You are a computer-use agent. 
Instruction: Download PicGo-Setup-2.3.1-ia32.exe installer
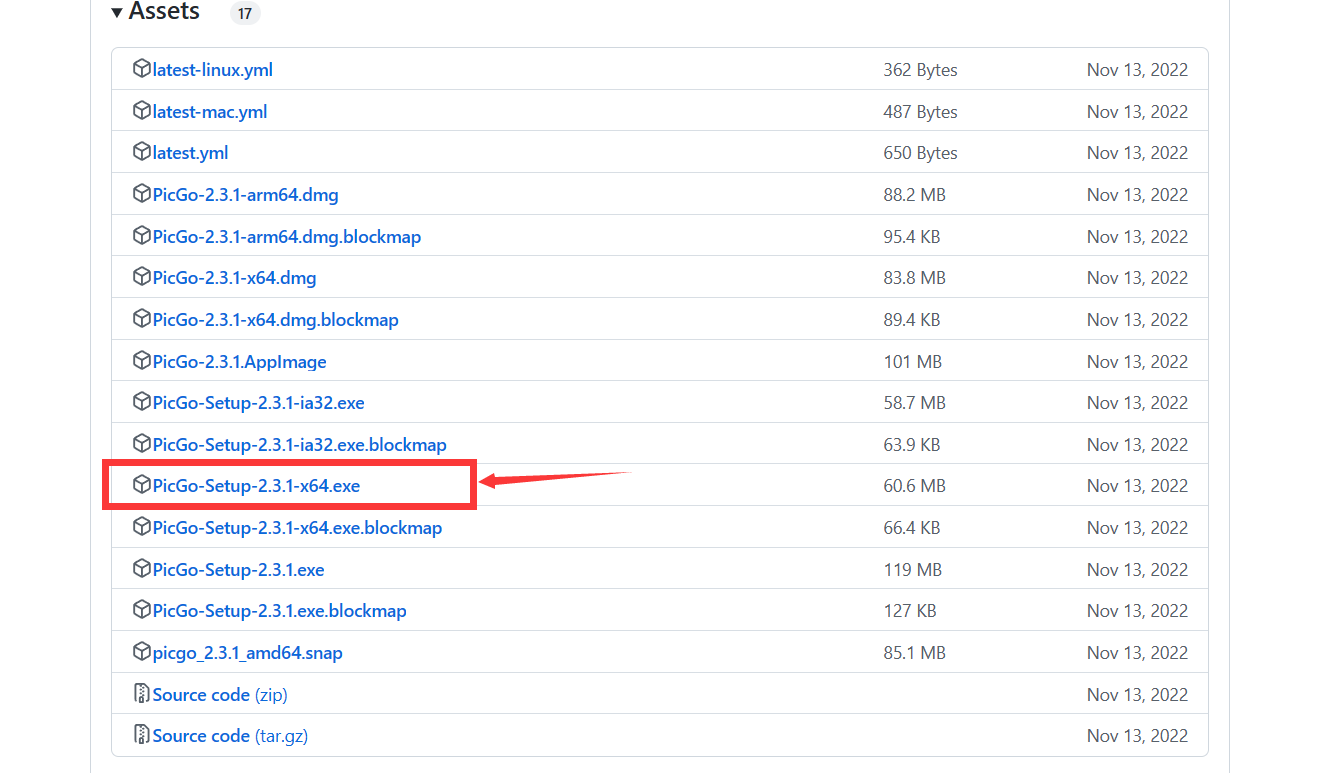pos(258,403)
